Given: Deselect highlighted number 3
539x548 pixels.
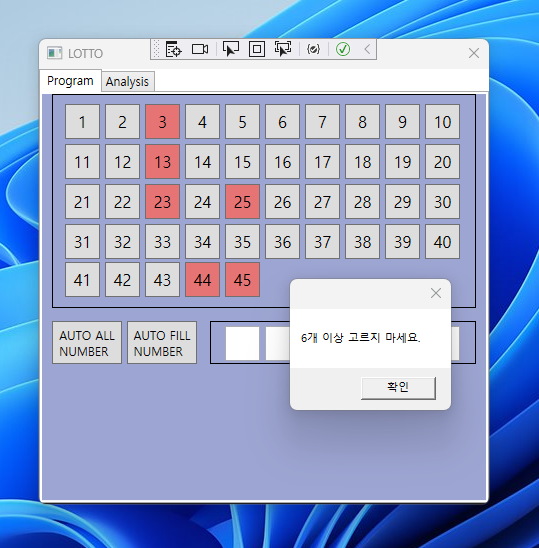Looking at the screenshot, I should pyautogui.click(x=163, y=122).
